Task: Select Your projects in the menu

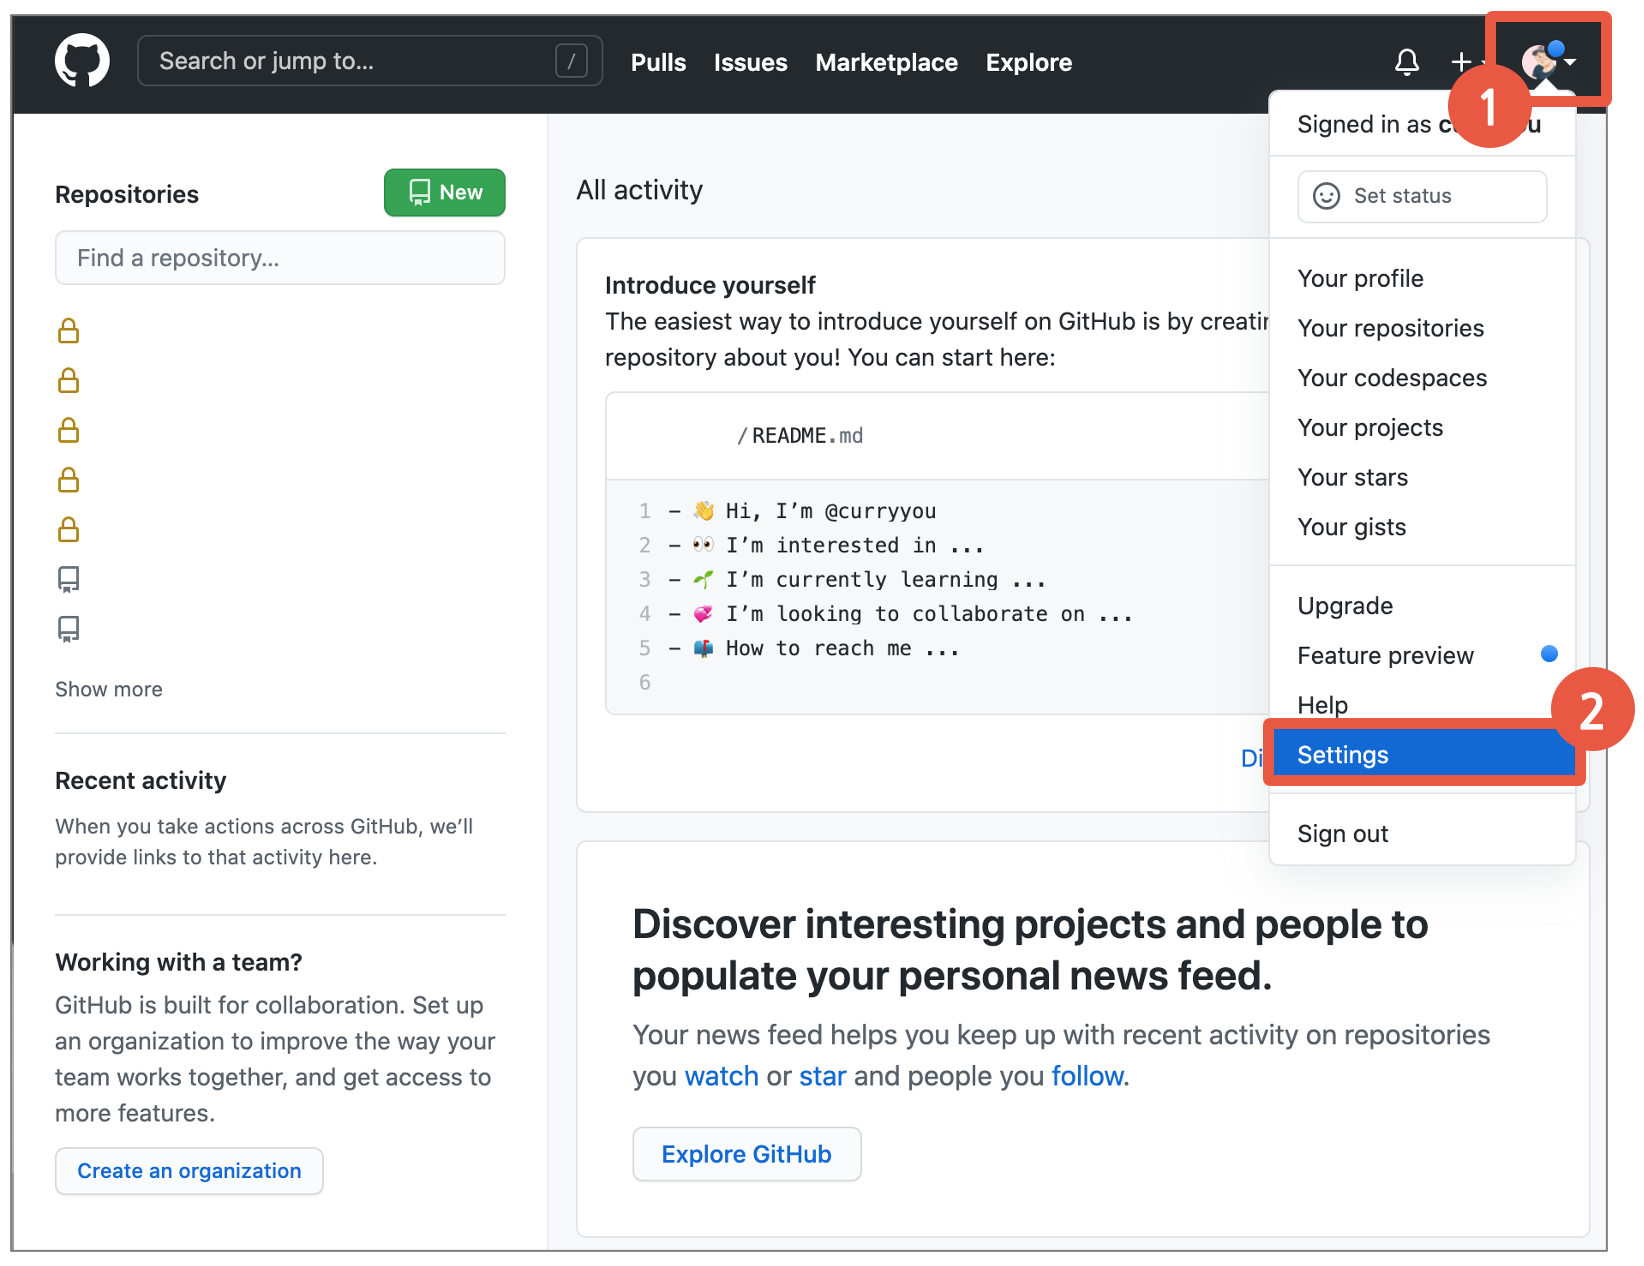Action: (x=1422, y=428)
